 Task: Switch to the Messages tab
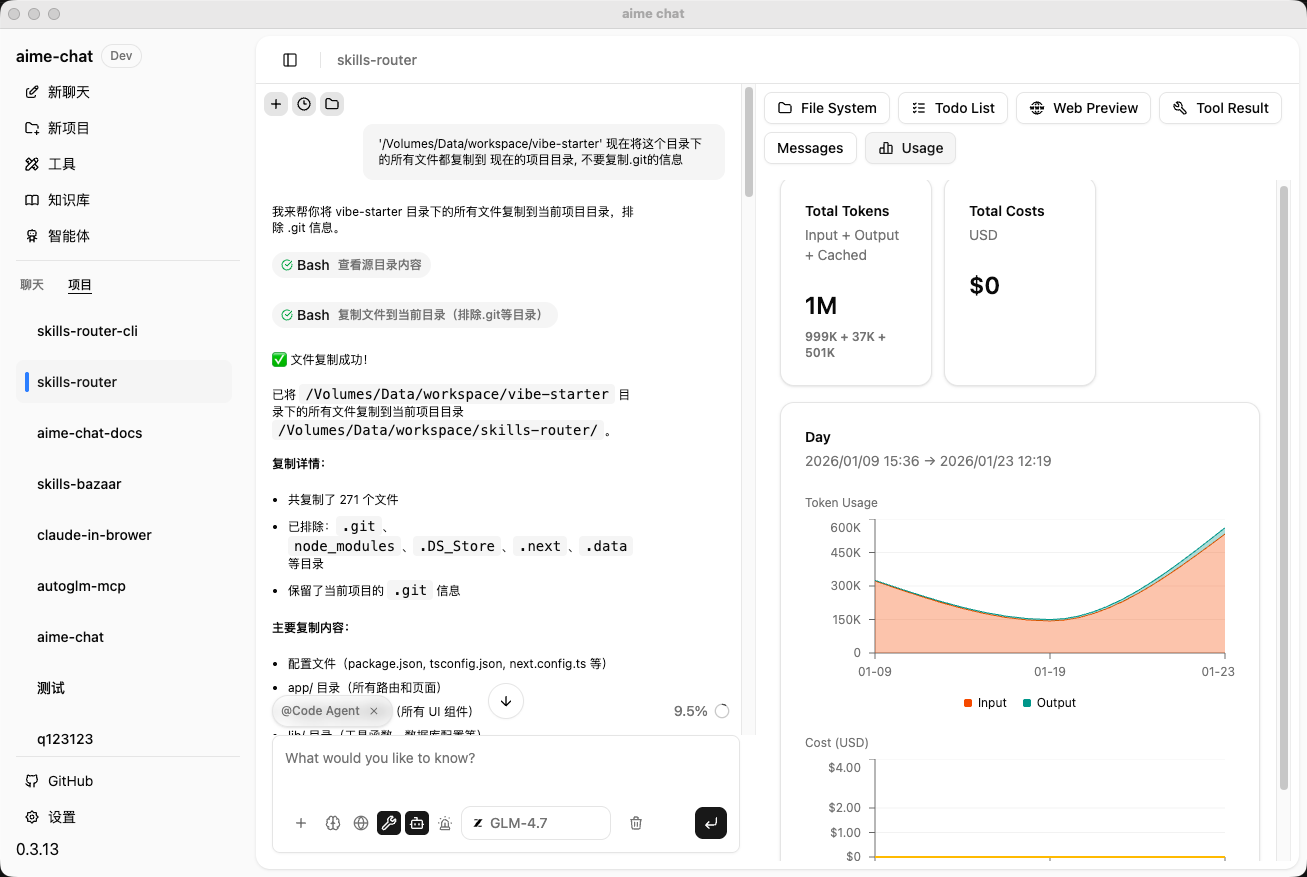(x=810, y=148)
